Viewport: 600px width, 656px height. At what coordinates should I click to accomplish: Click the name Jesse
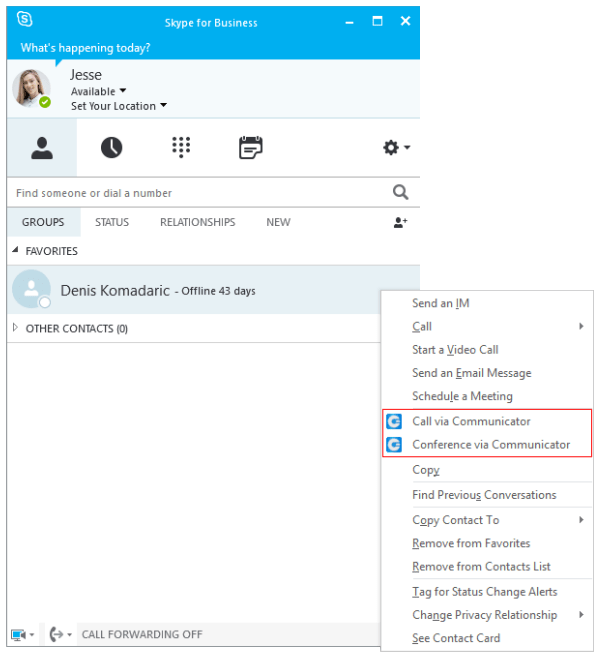pyautogui.click(x=86, y=75)
